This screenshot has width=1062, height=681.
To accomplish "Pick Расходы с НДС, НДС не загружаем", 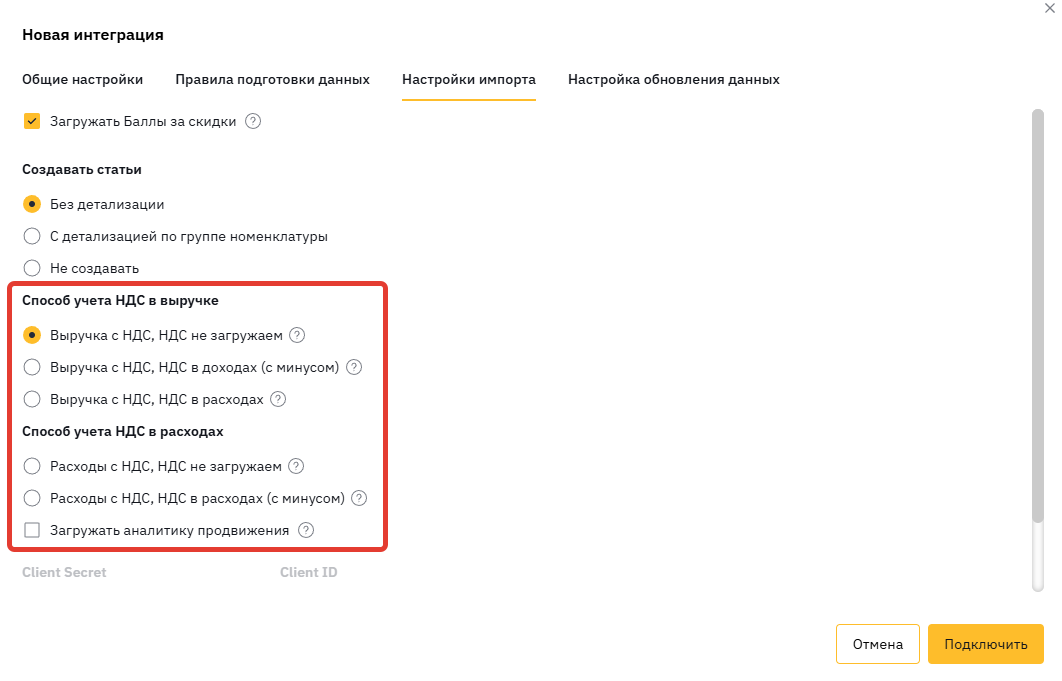I will pyautogui.click(x=32, y=466).
